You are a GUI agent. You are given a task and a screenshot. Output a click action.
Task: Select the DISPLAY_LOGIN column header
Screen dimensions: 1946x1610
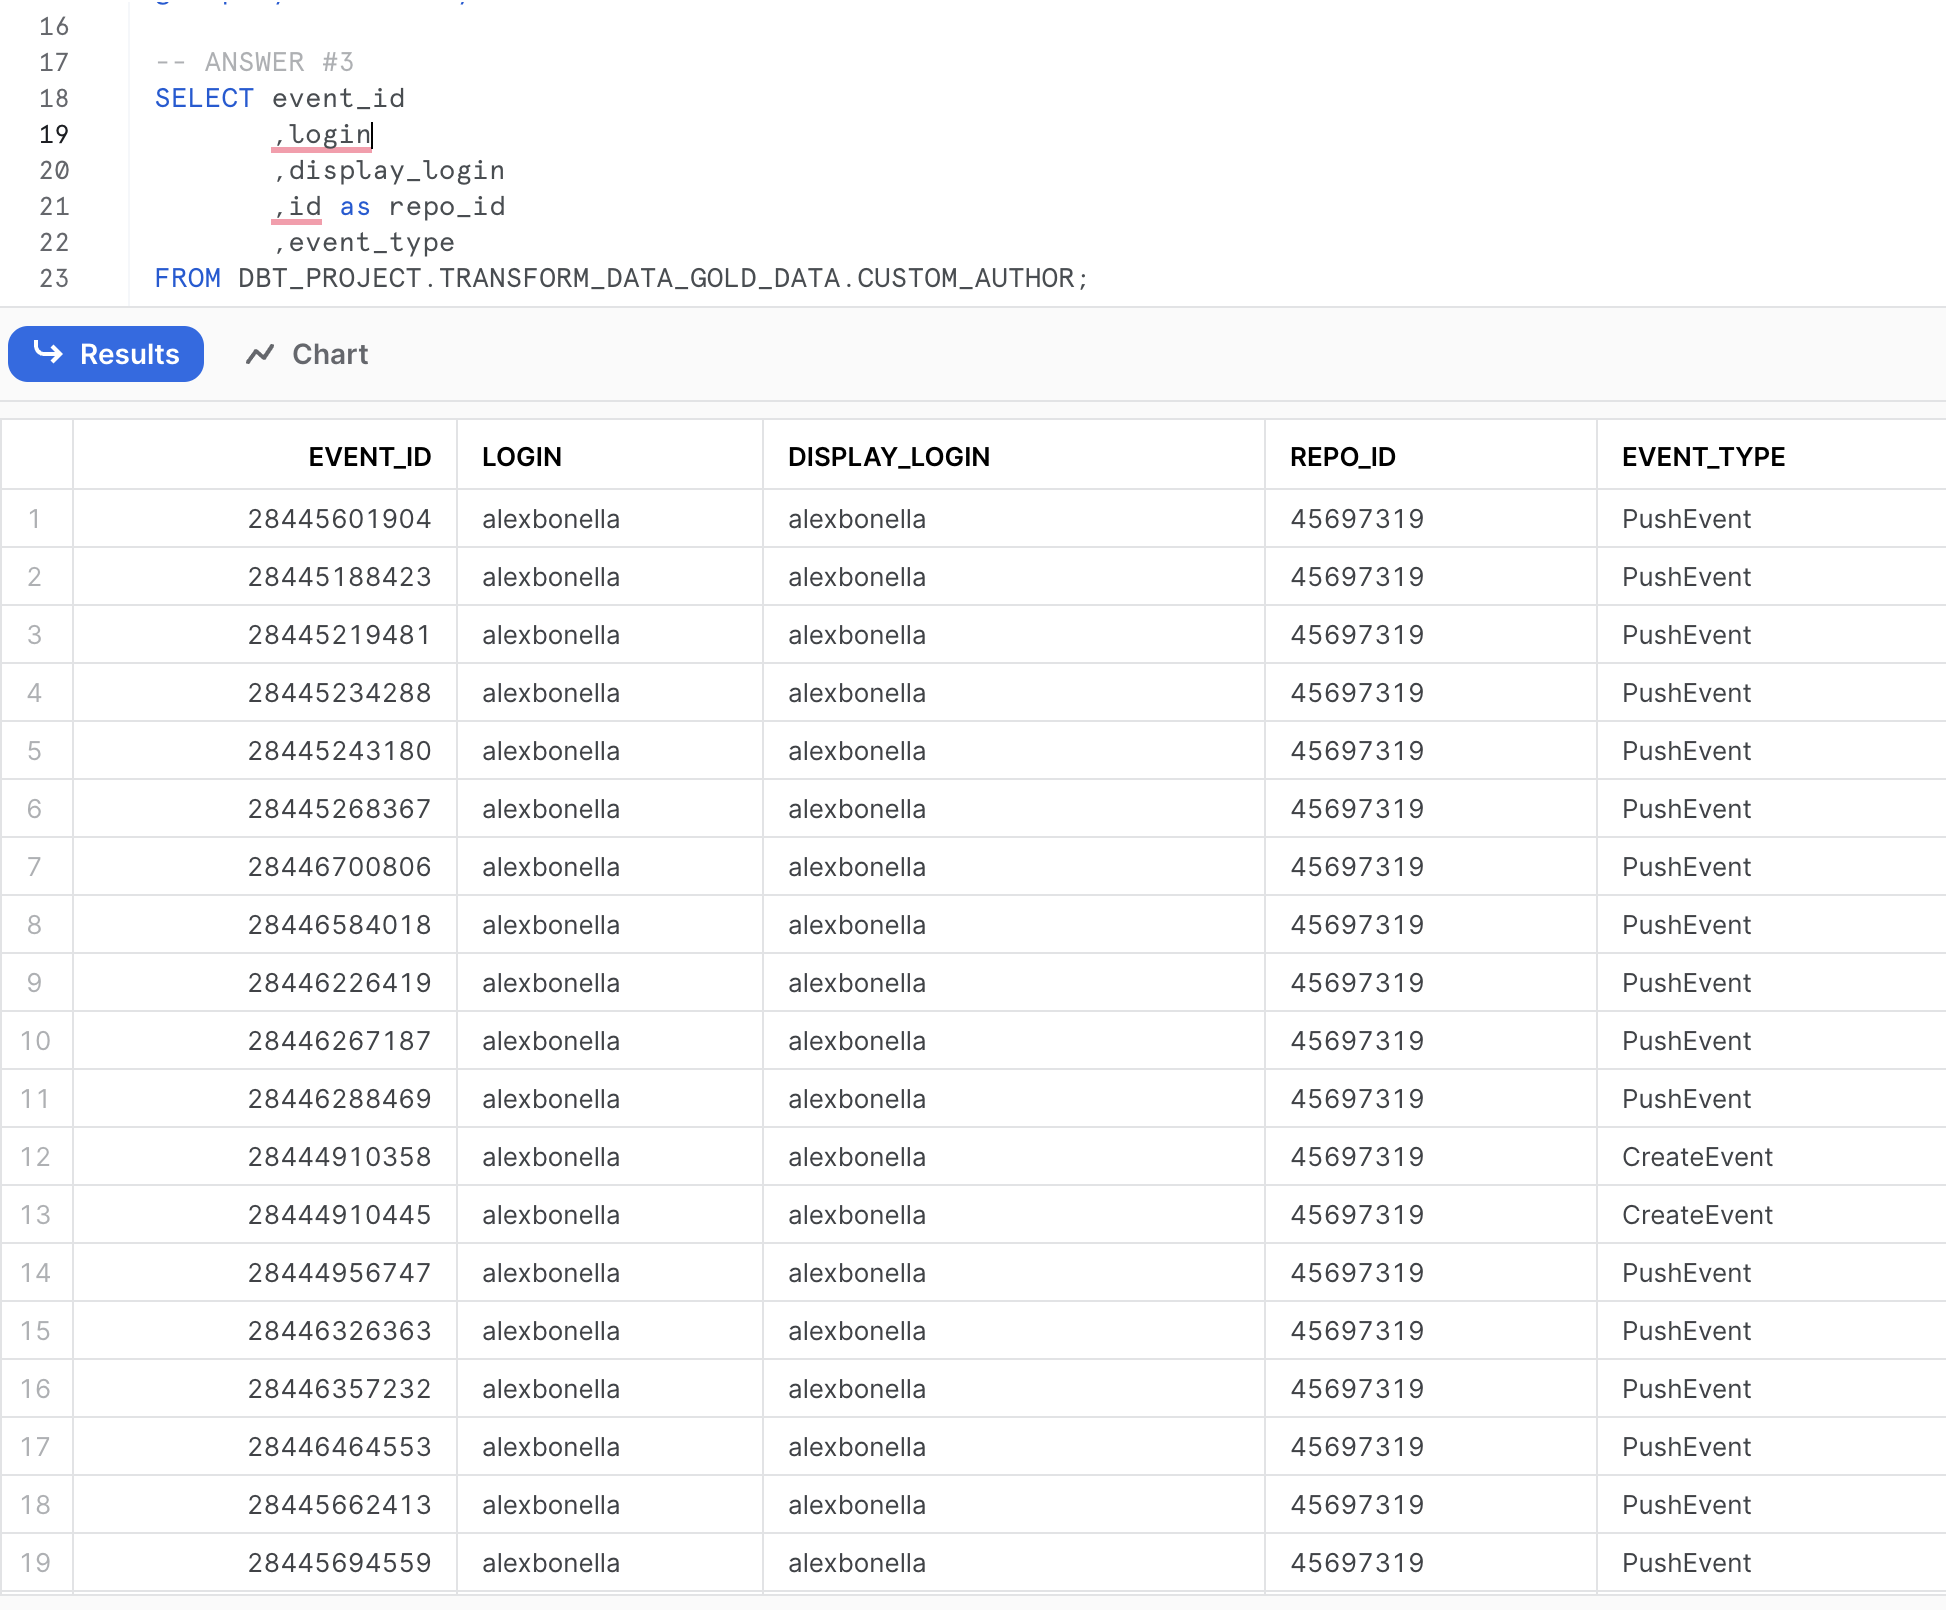point(888,457)
